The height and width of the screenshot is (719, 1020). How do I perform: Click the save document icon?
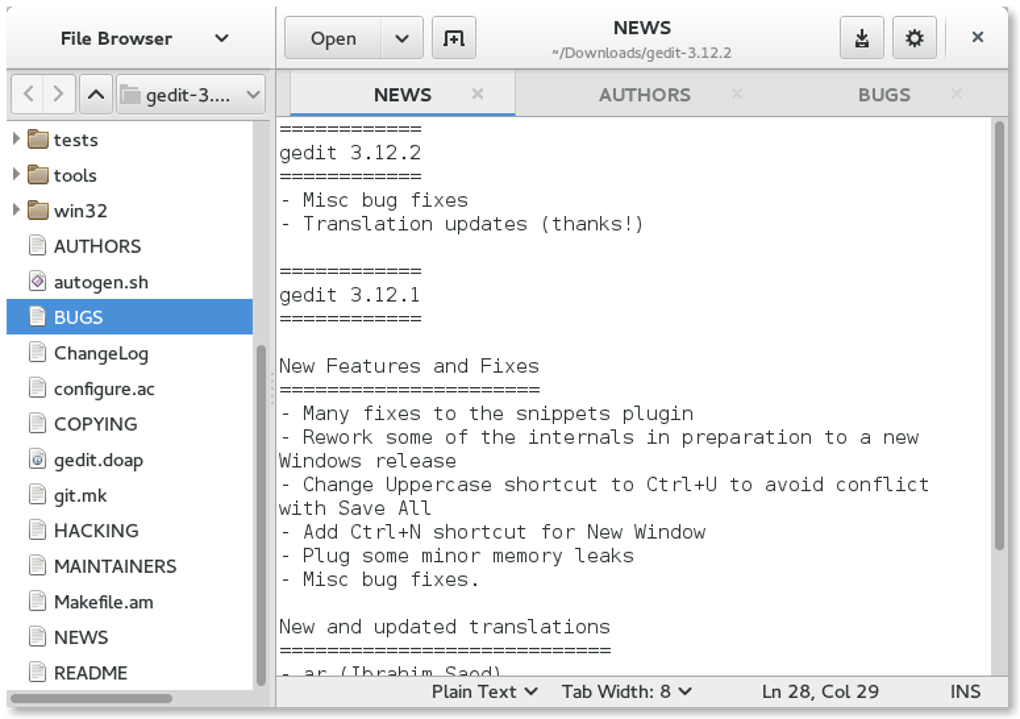[861, 38]
